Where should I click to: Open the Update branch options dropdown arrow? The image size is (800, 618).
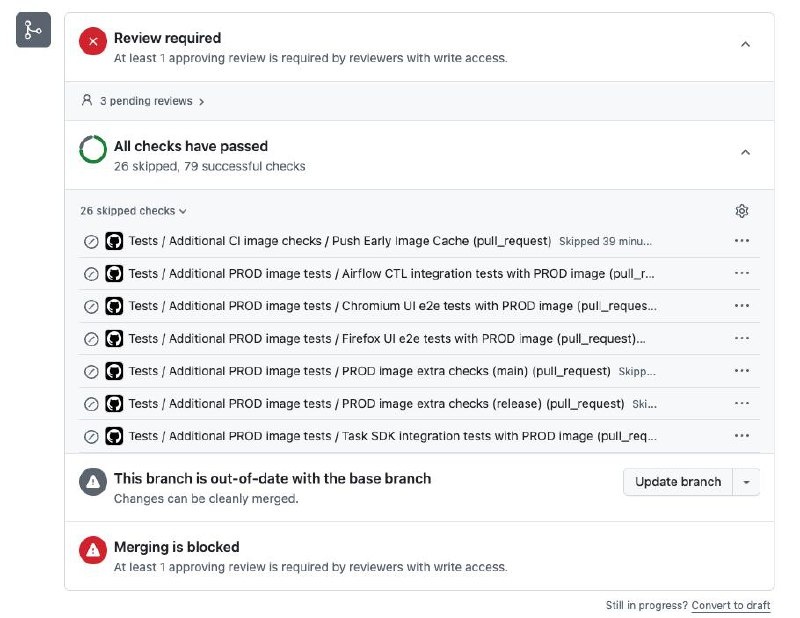[747, 482]
